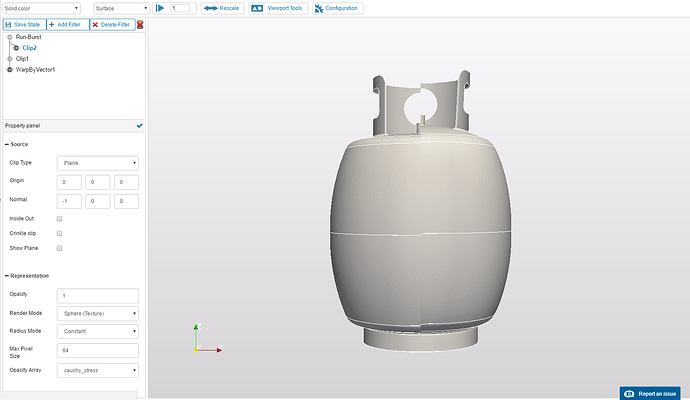
Task: Select Clip1 in the pipeline tree
Action: 22,59
